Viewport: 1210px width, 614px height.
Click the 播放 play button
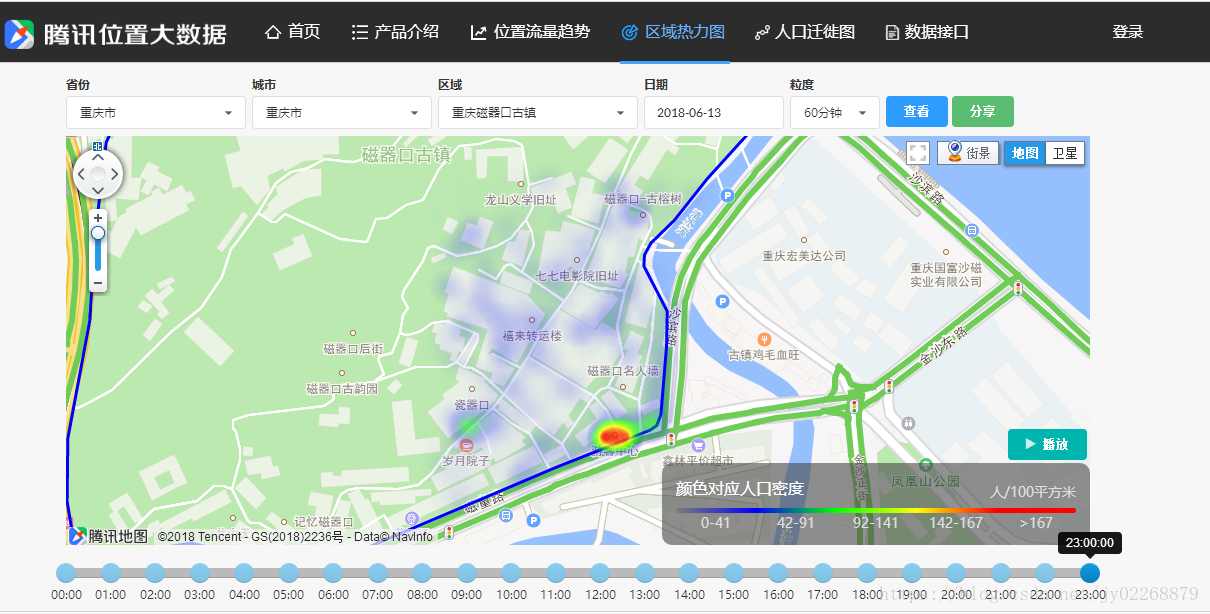click(x=1047, y=444)
